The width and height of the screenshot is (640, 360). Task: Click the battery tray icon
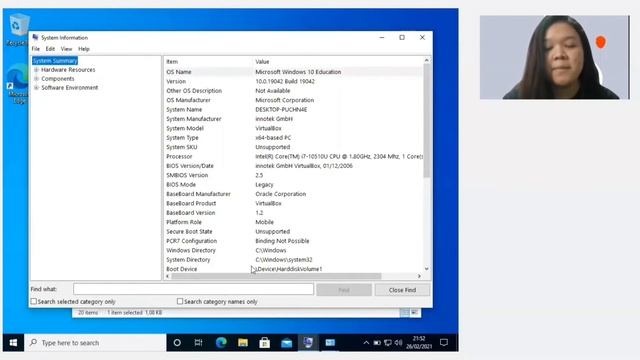click(377, 343)
